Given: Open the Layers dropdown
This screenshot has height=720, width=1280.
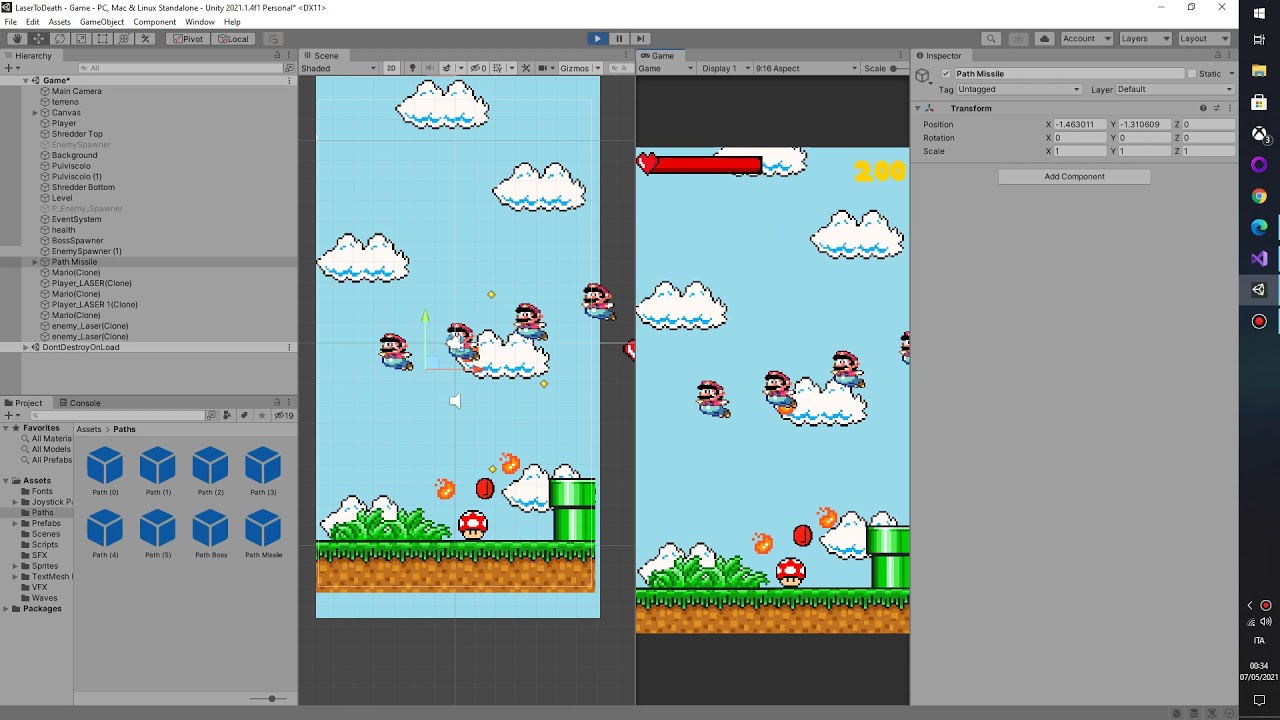Looking at the screenshot, I should (x=1145, y=39).
